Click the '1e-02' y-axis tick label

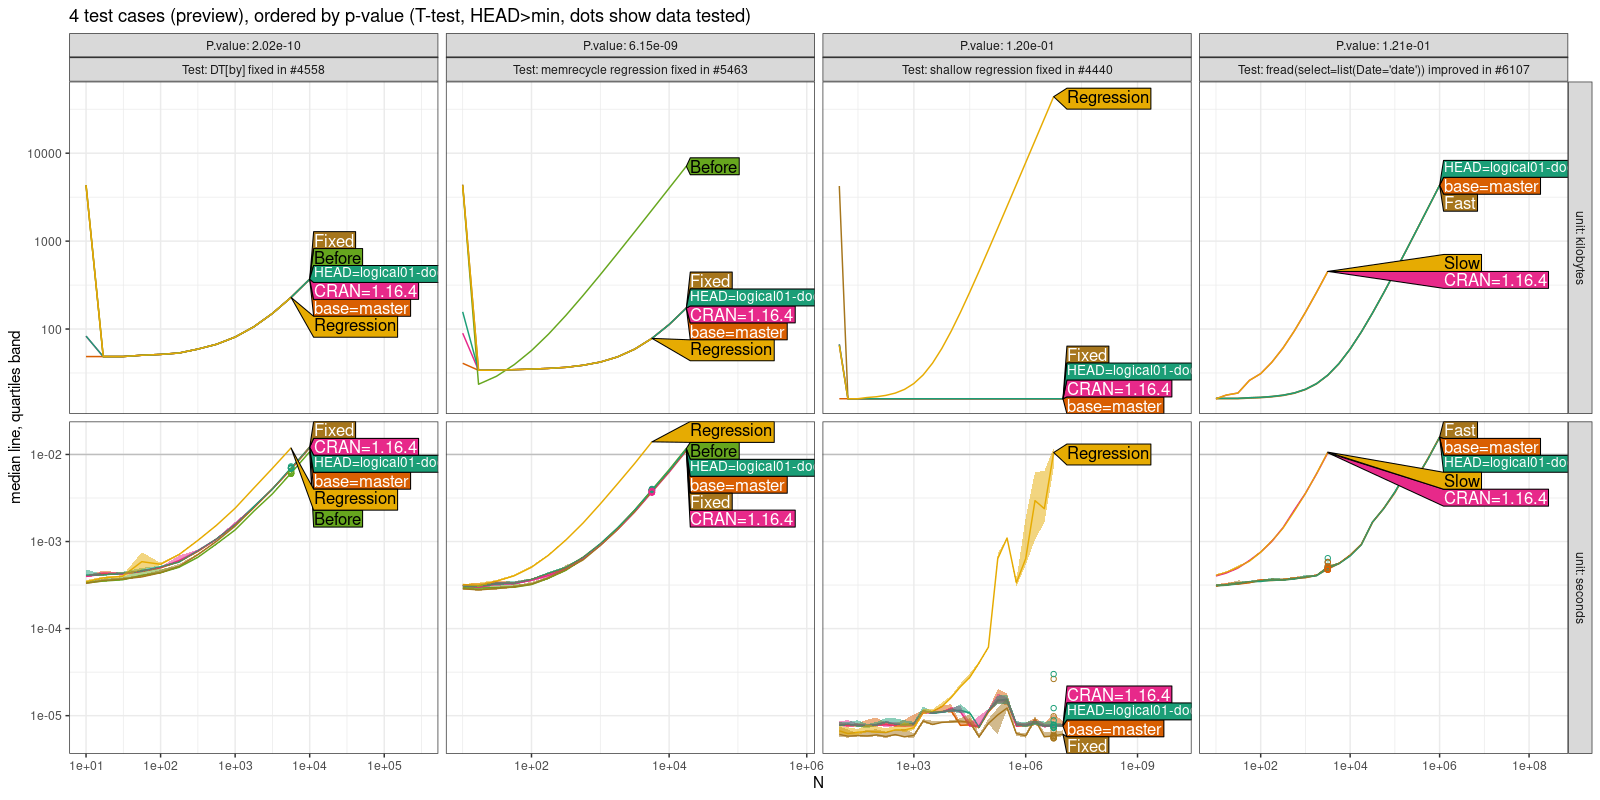tap(46, 455)
